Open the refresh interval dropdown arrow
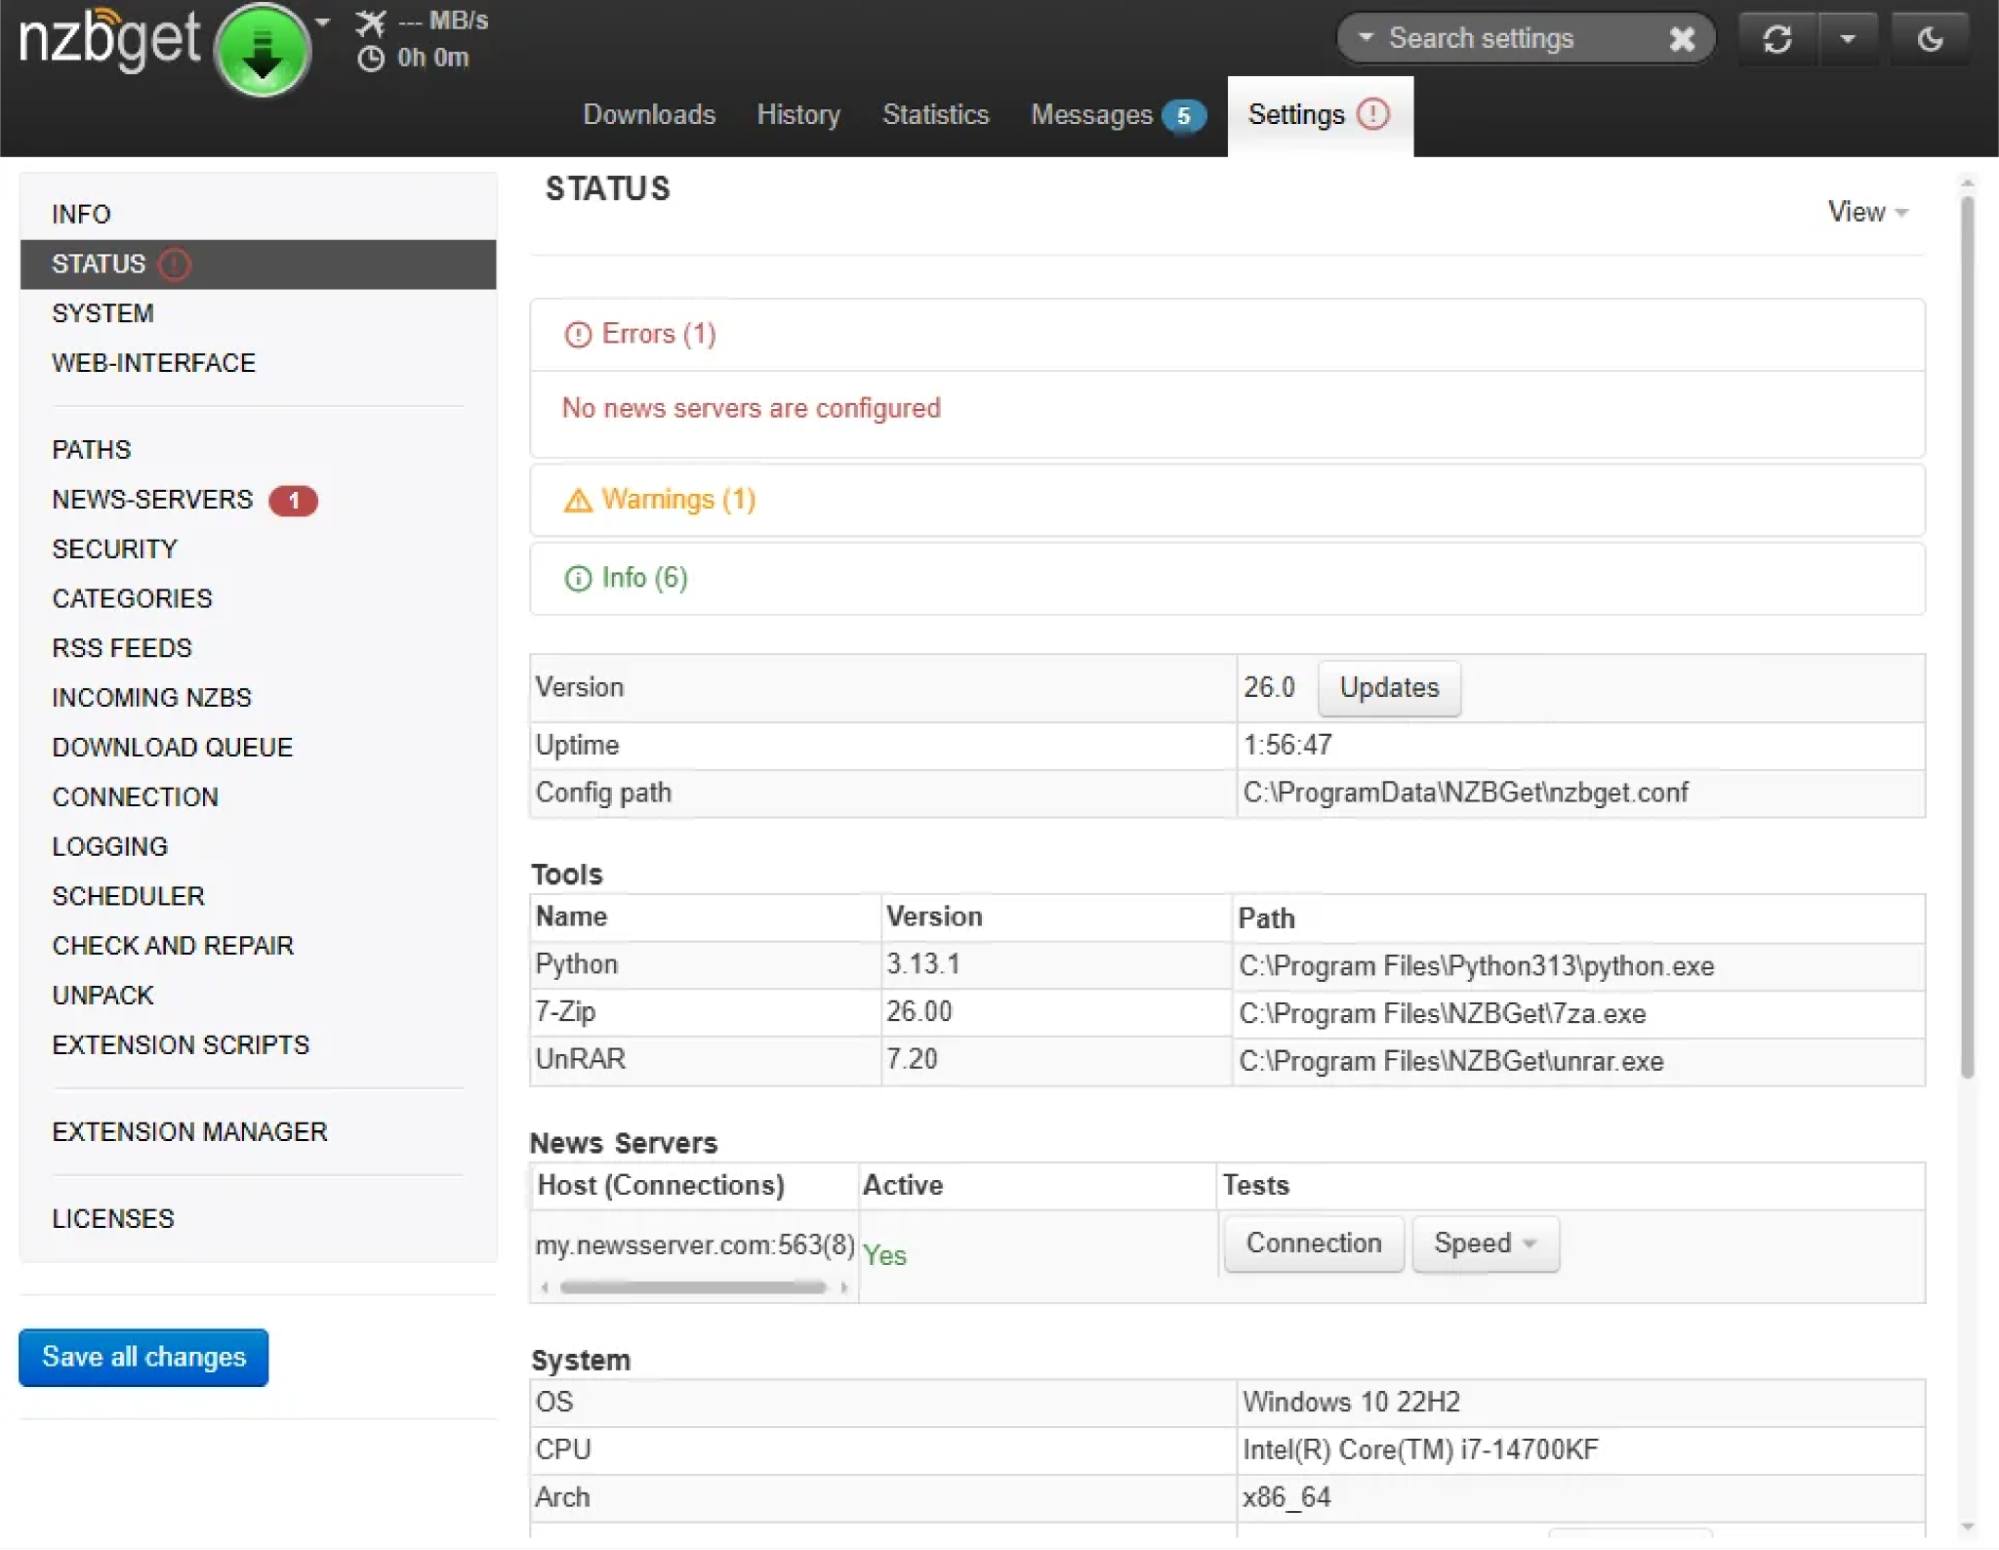The width and height of the screenshot is (1999, 1550). coord(1847,39)
